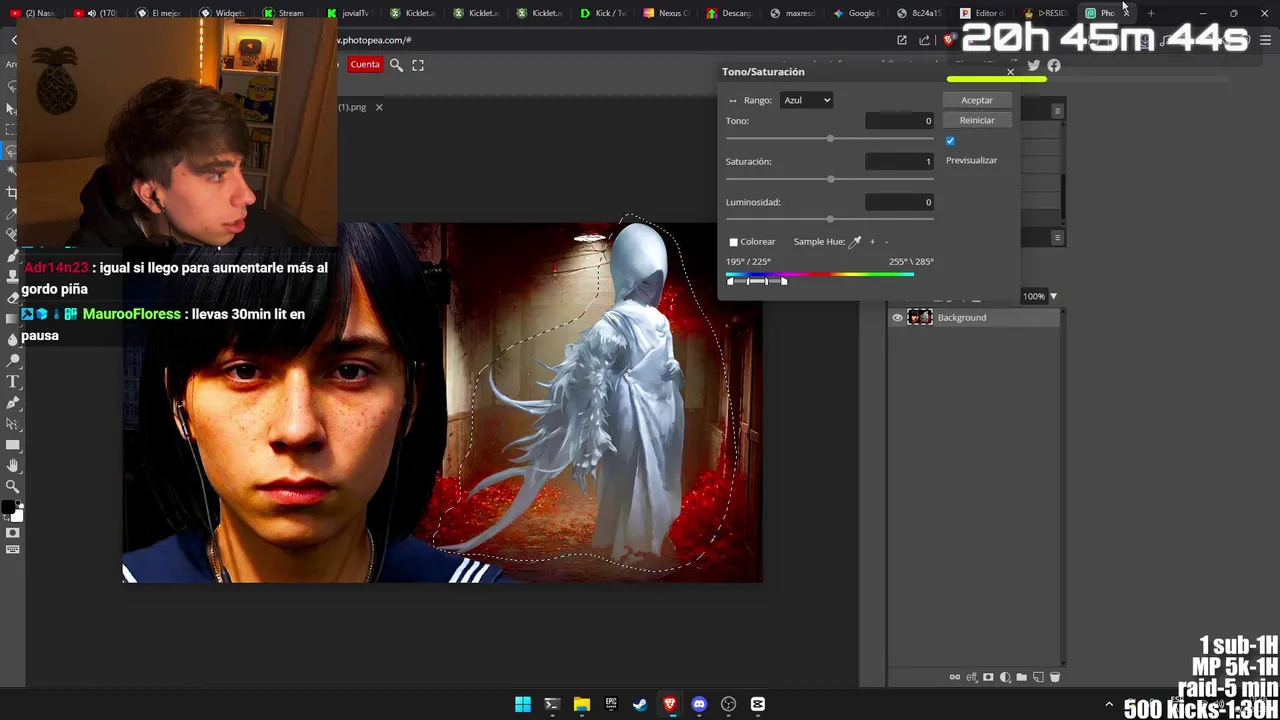Switch to the Editor browser tab
The width and height of the screenshot is (1280, 720).
(x=982, y=13)
